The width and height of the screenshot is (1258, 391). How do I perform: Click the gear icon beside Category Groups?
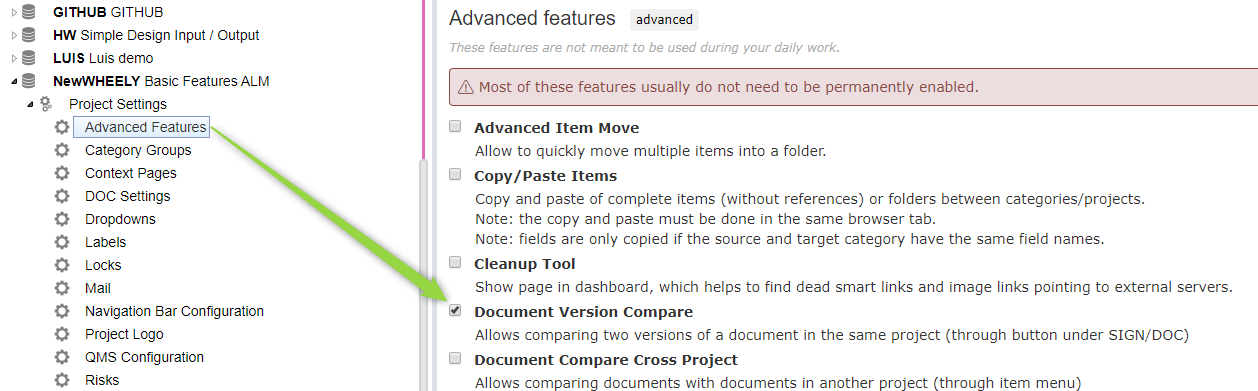[x=62, y=150]
